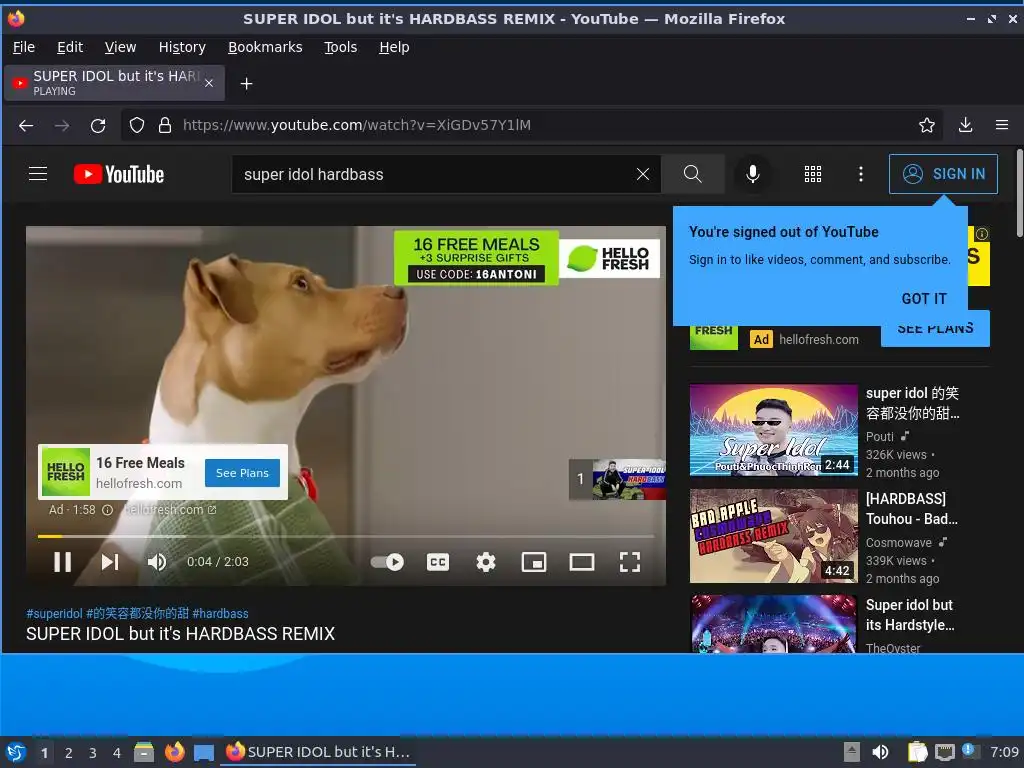Screen dimensions: 1024x768
Task: Pause the video
Action: 62,562
